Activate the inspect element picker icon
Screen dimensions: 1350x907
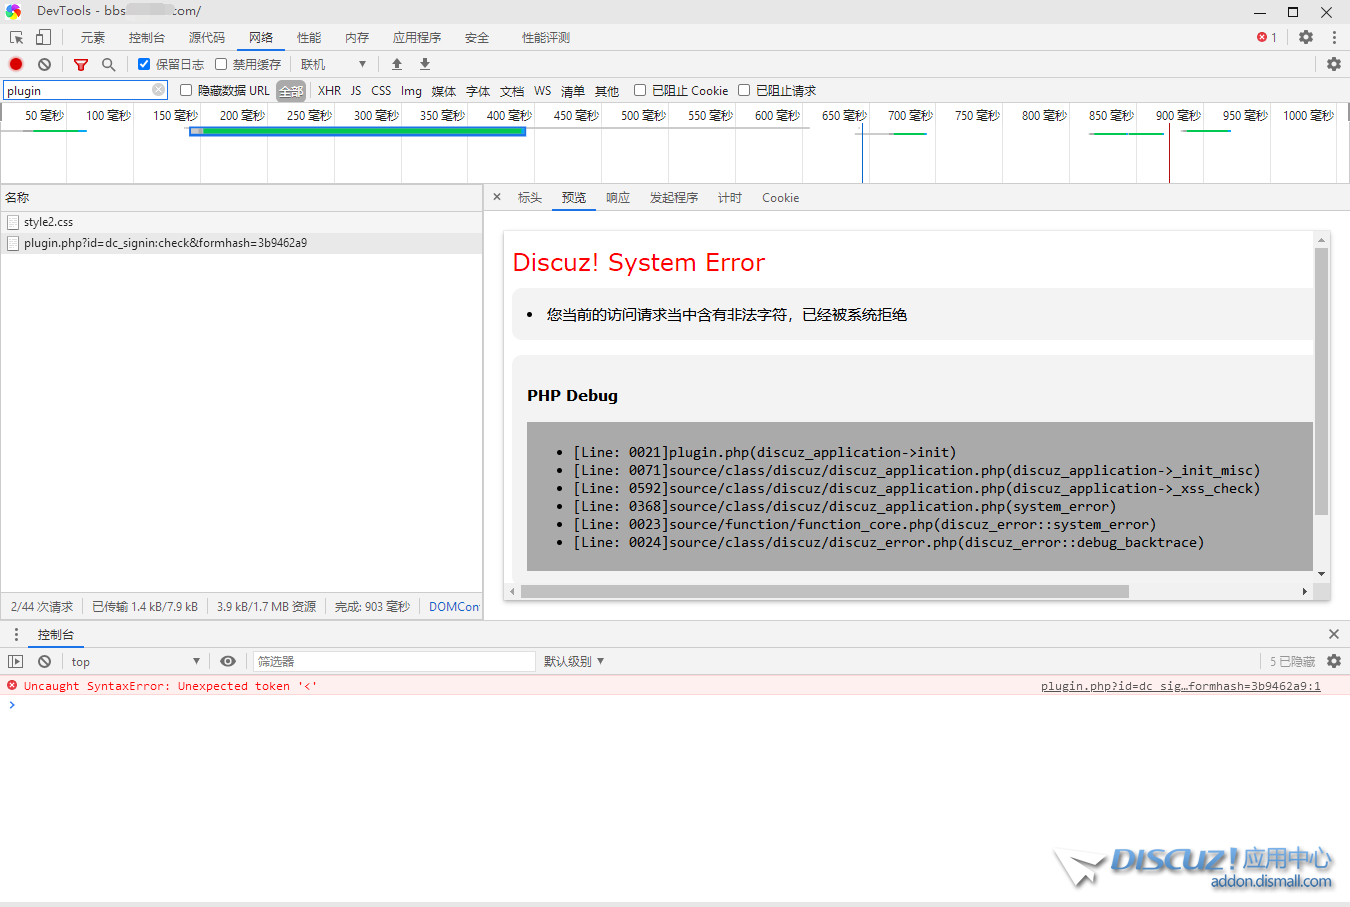click(x=16, y=37)
